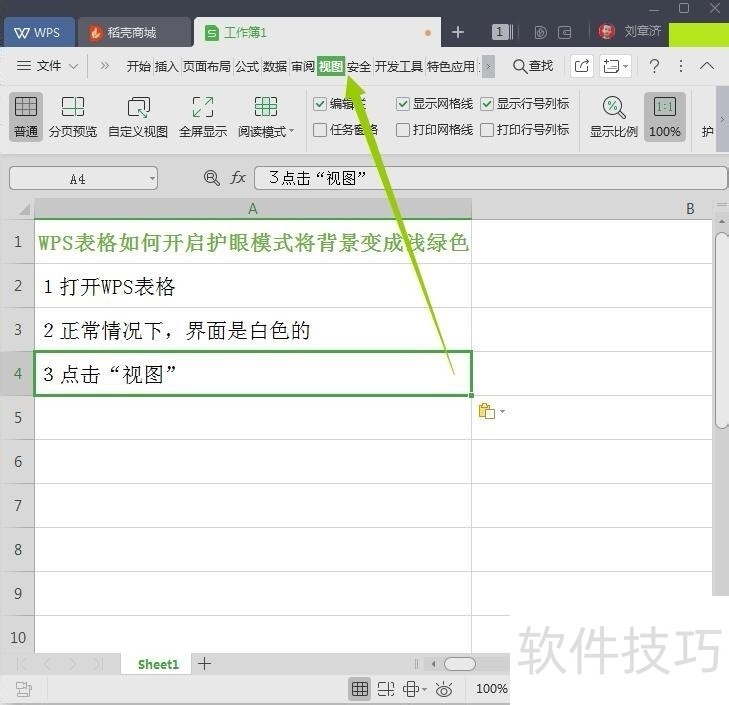The width and height of the screenshot is (729, 705).
Task: Click the paste options clipboard icon
Action: 487,411
